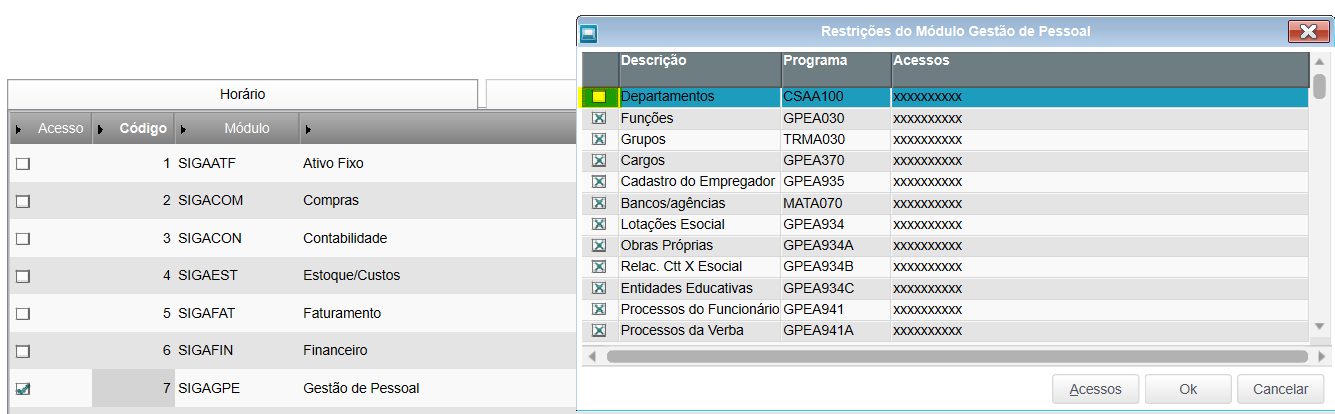Confirm with the Ok button
Screen dimensions: 1335x414
click(1188, 389)
